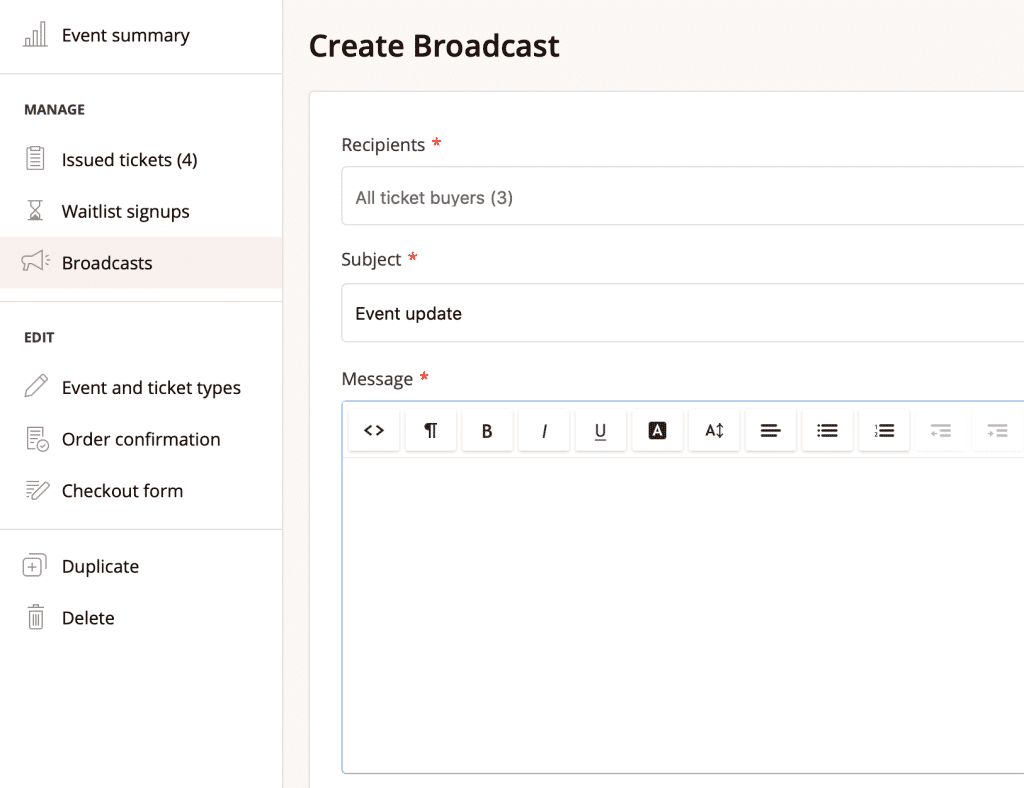Click the Event summary bar chart icon
Viewport: 1024px width, 788px height.
pyautogui.click(x=35, y=35)
